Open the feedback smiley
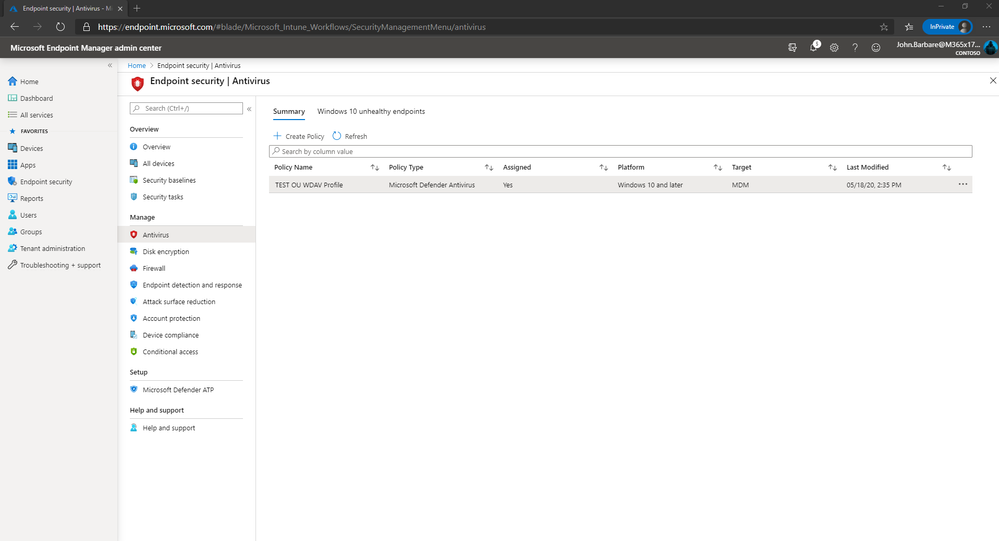Image resolution: width=999 pixels, height=541 pixels. 876,48
